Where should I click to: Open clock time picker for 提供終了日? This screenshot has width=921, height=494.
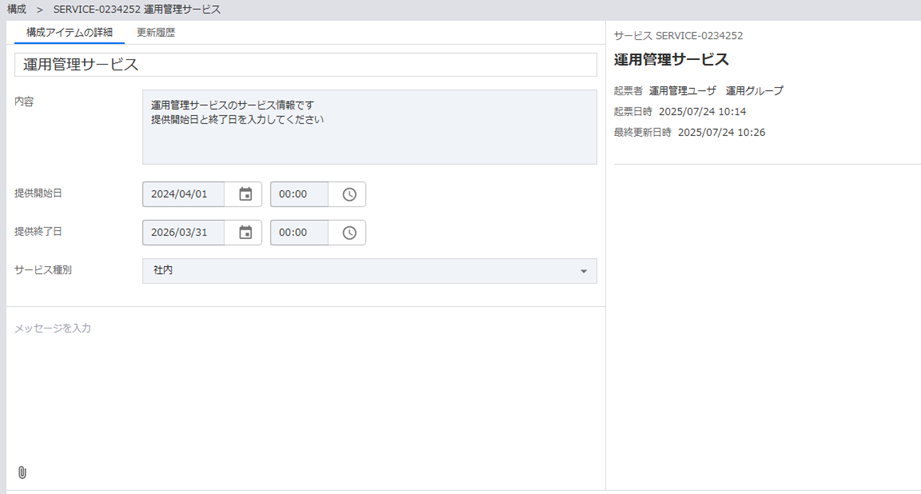(349, 232)
